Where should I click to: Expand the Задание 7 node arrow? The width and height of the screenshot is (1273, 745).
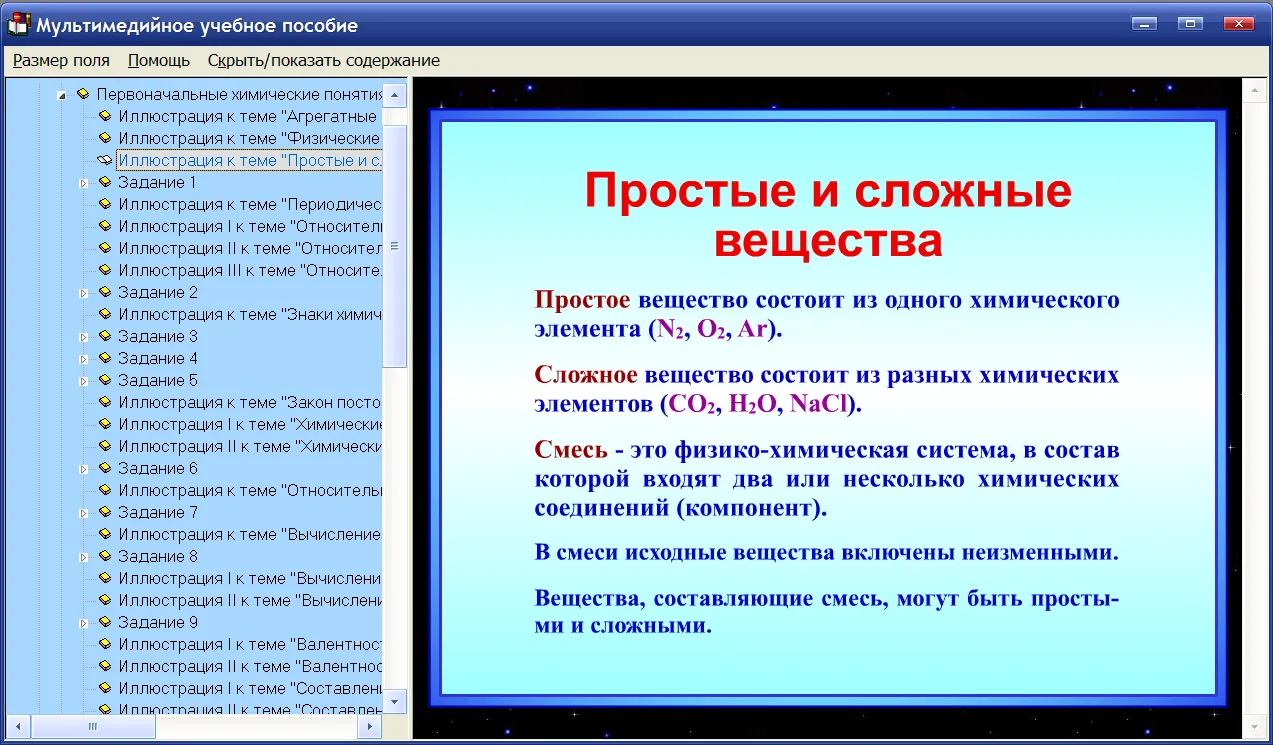[x=84, y=513]
